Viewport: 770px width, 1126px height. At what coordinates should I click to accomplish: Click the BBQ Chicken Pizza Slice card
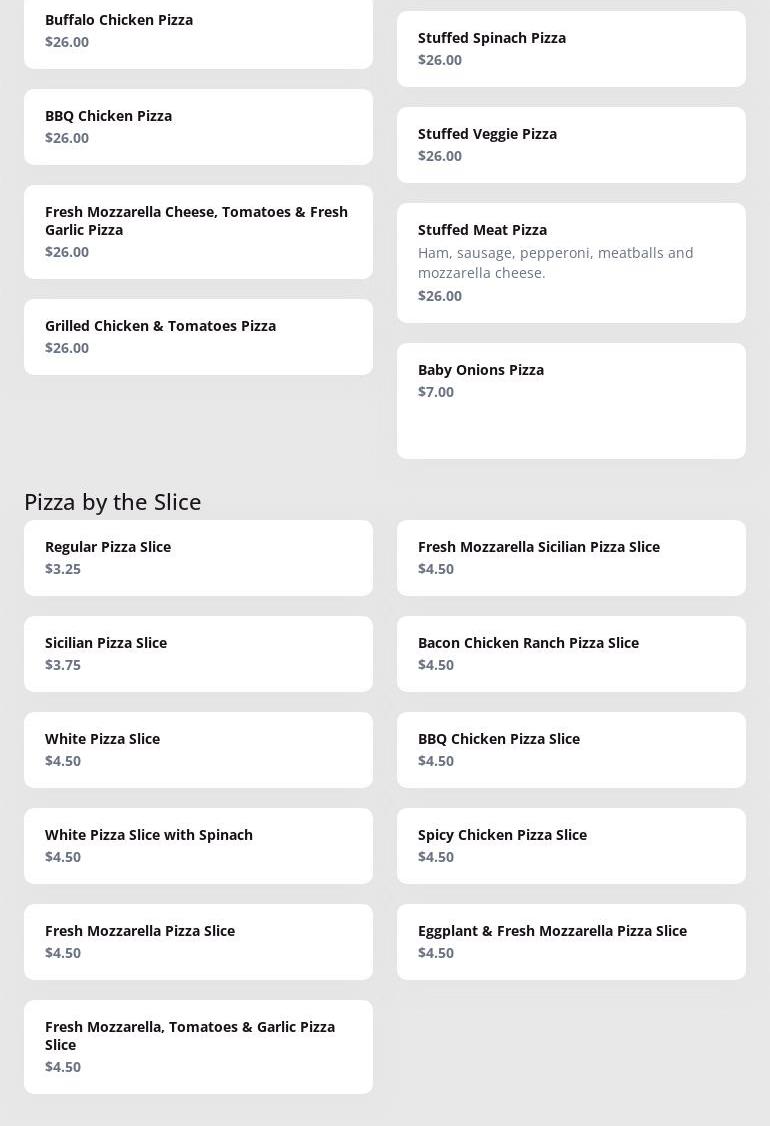click(x=571, y=750)
